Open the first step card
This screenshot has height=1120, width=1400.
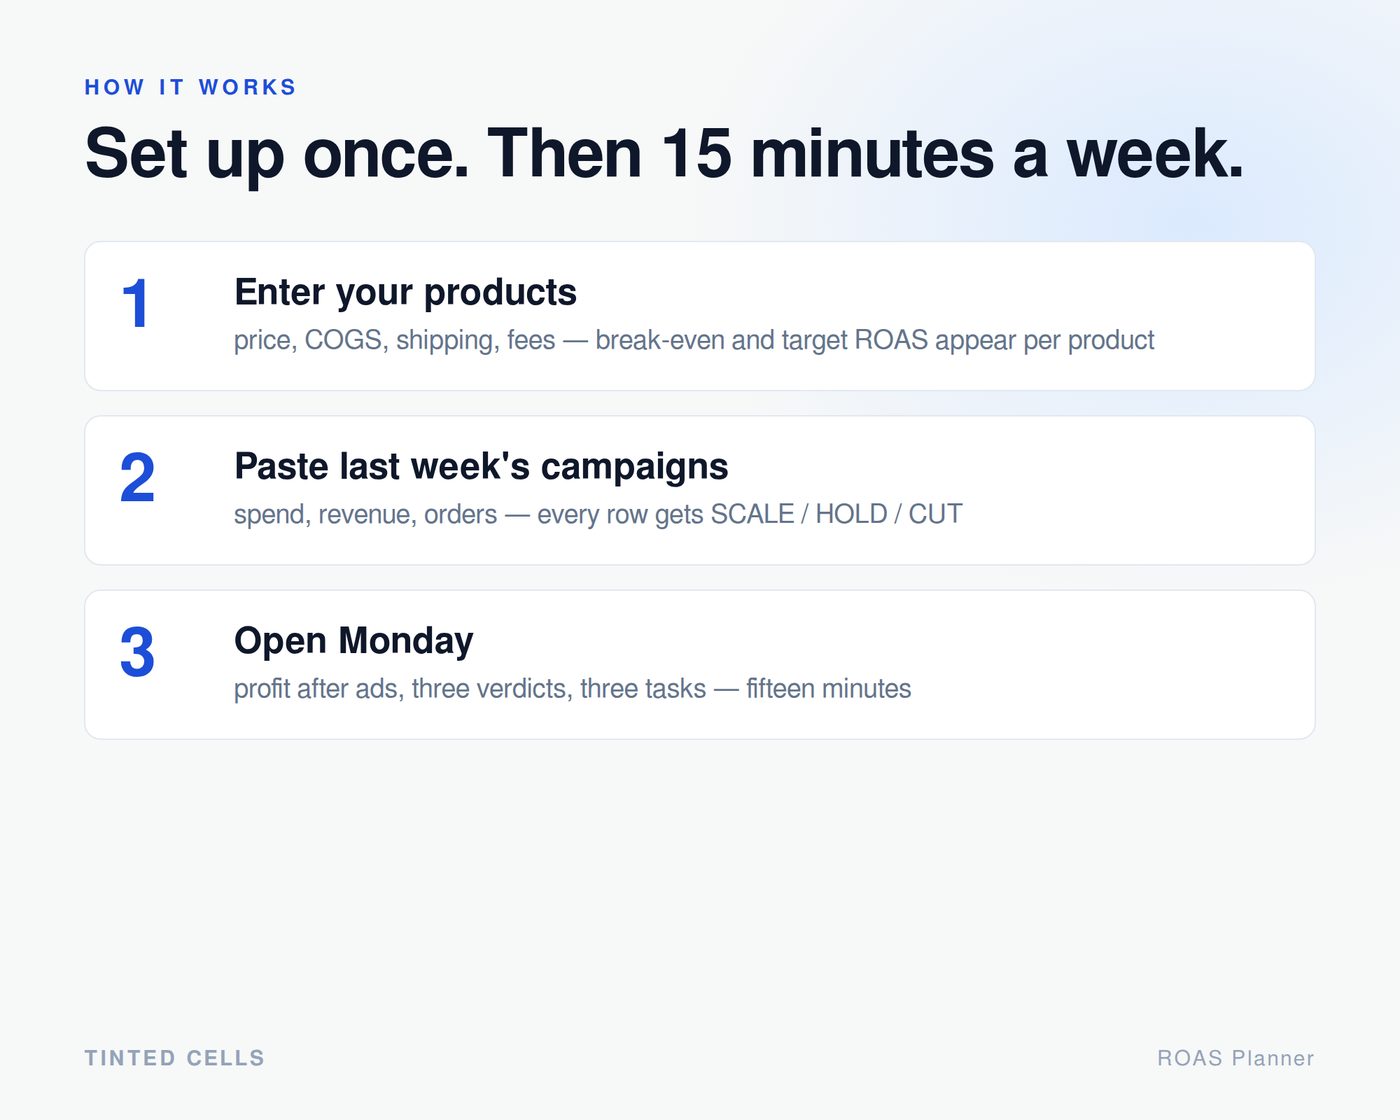click(700, 316)
